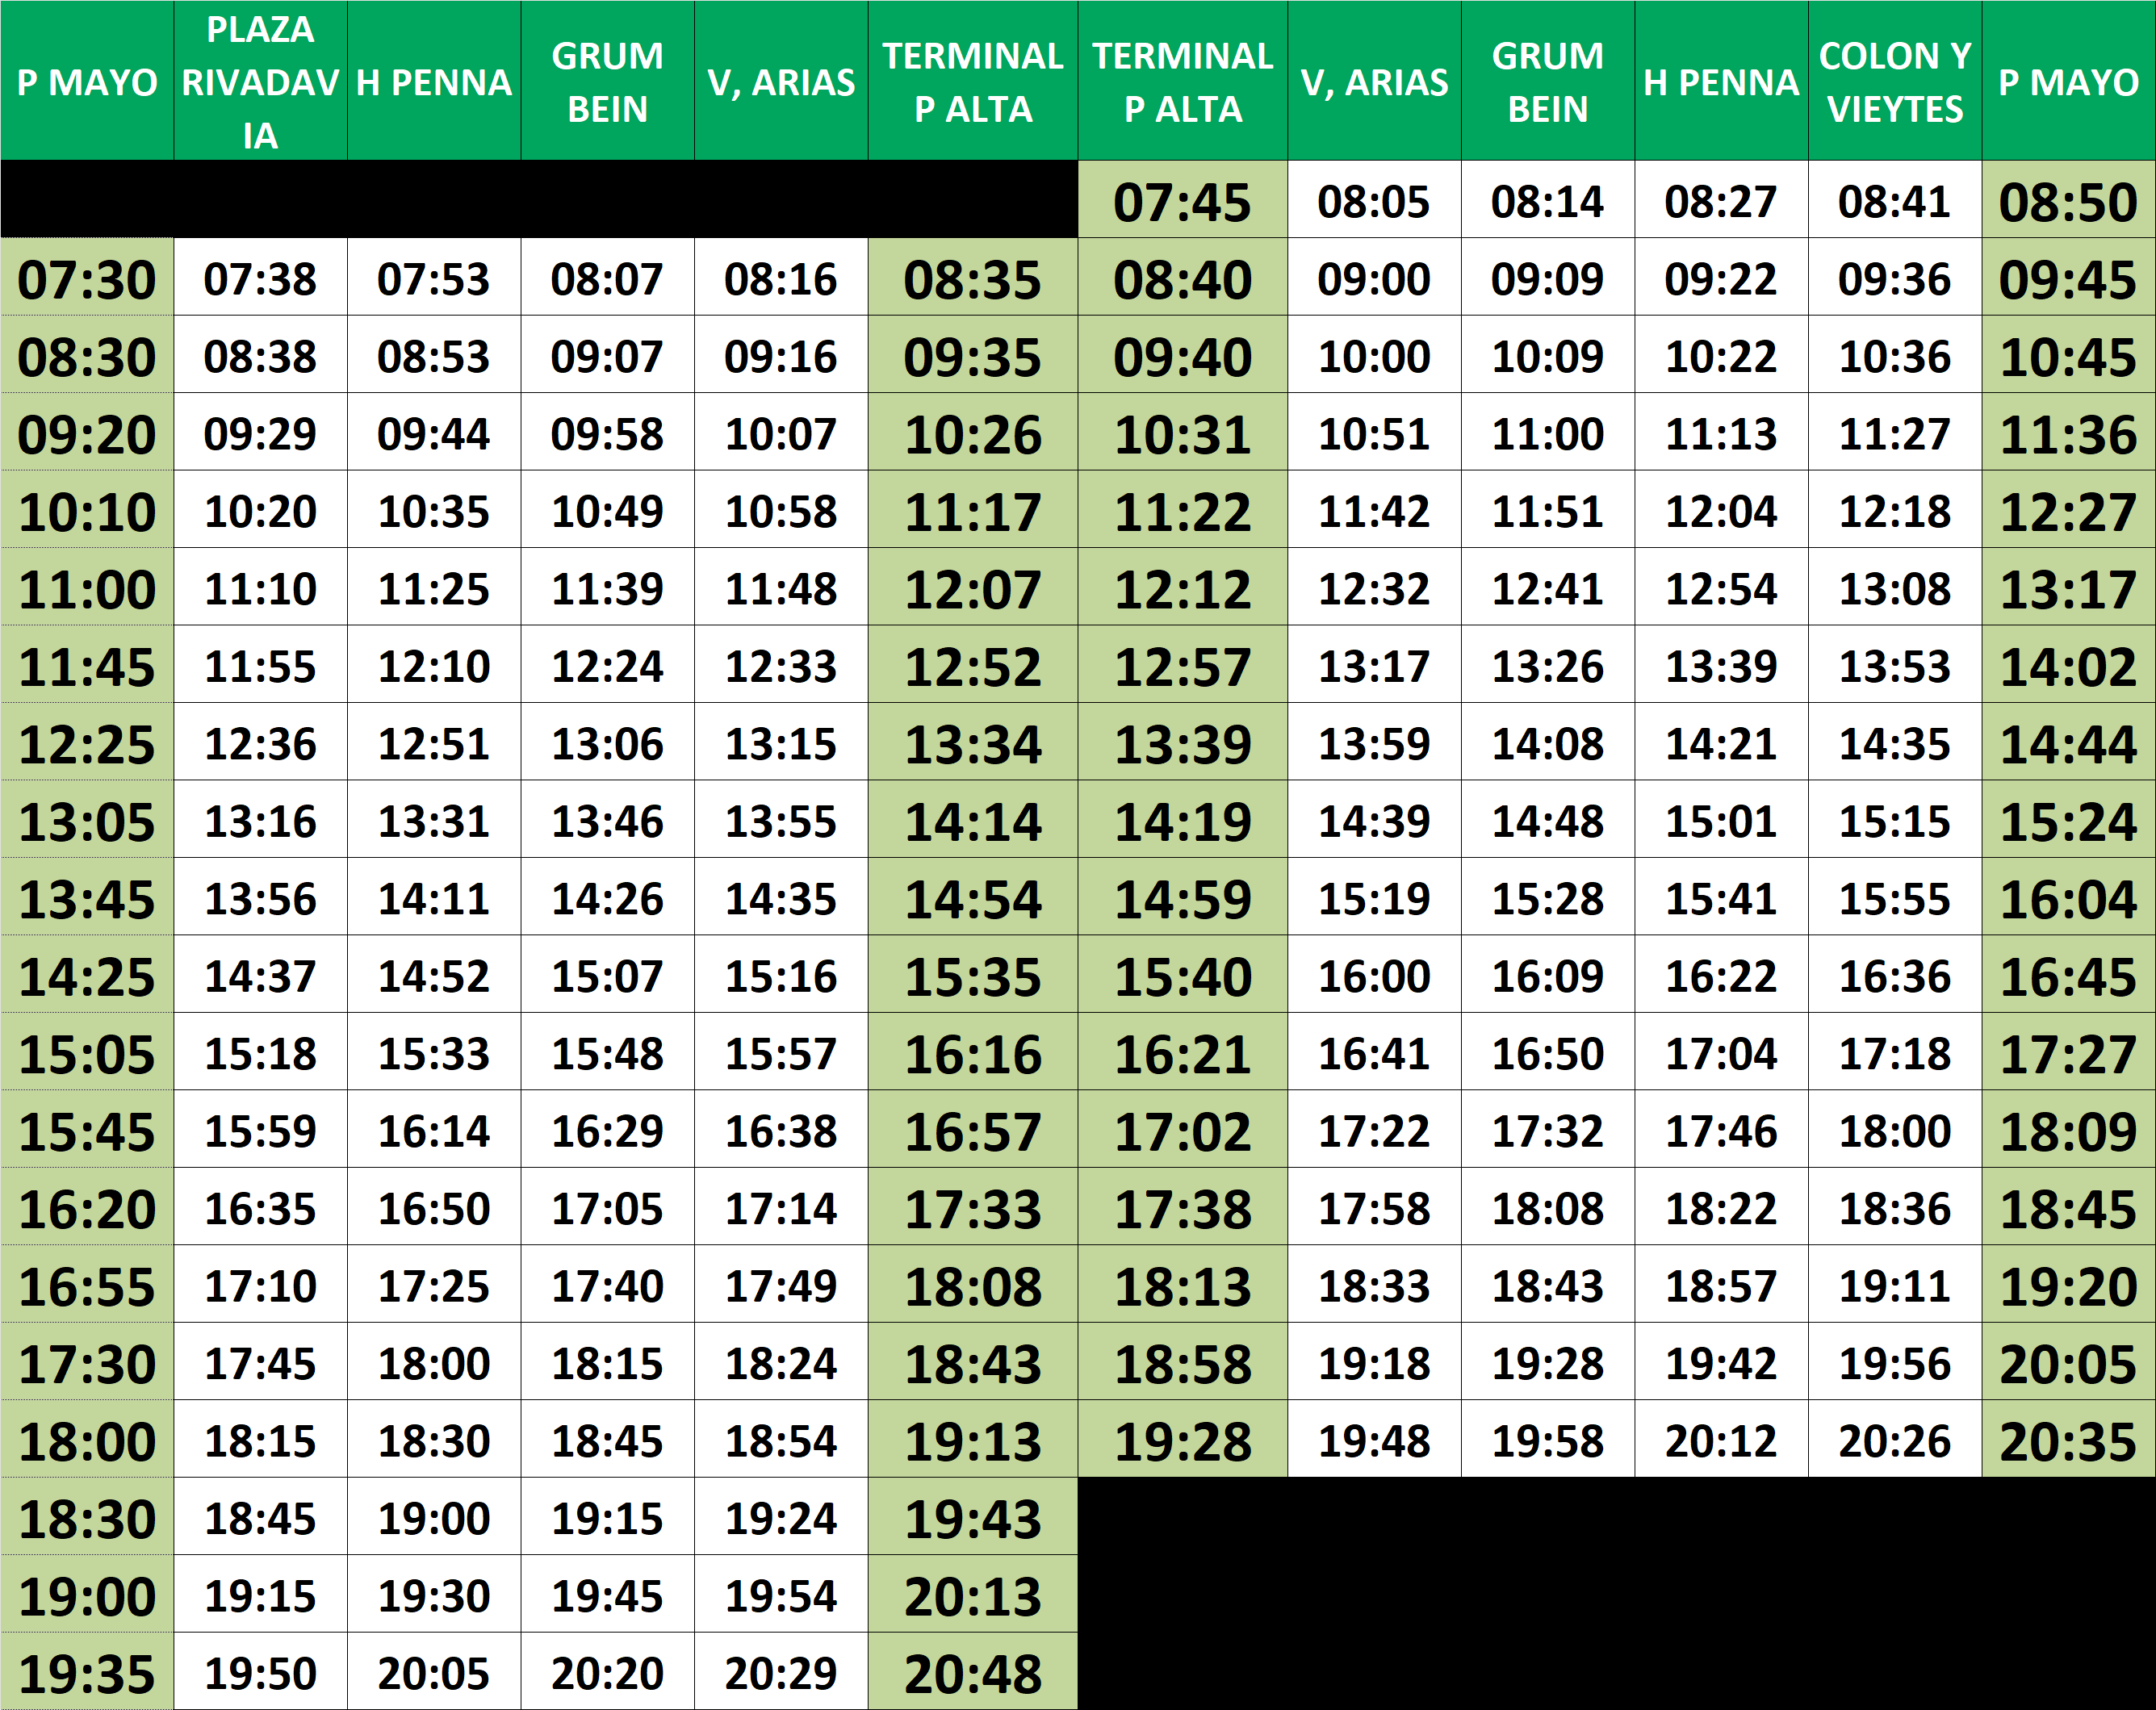Select the 10:26 terminal arrival cell
The width and height of the screenshot is (2156, 1710).
pyautogui.click(x=972, y=433)
